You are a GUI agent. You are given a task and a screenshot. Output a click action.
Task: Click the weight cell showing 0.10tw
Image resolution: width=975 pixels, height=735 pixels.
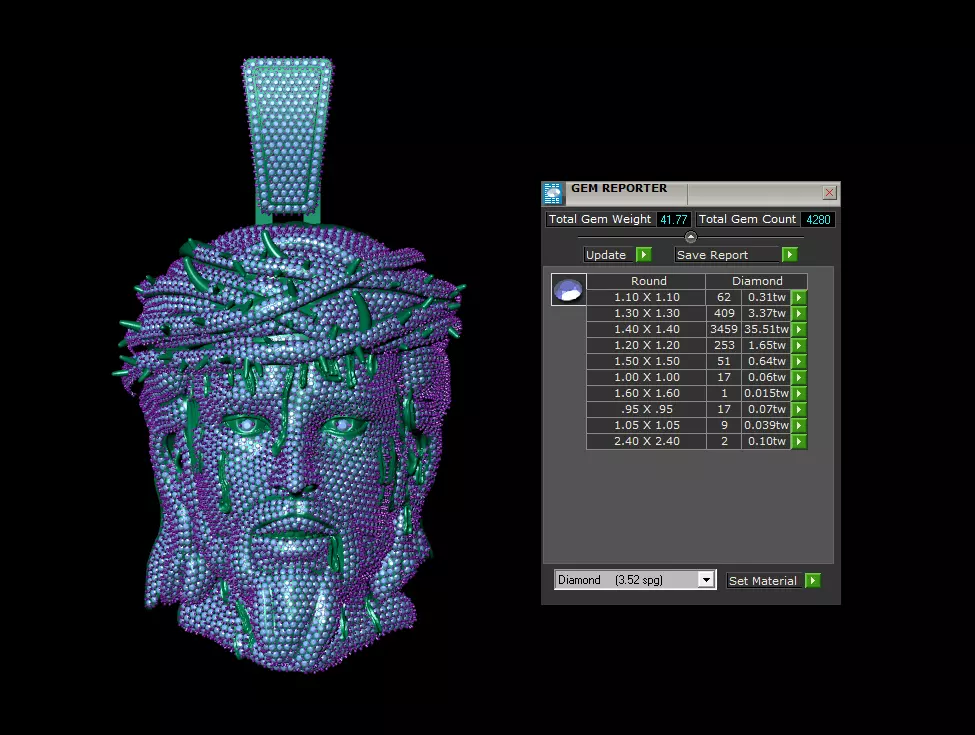click(766, 441)
